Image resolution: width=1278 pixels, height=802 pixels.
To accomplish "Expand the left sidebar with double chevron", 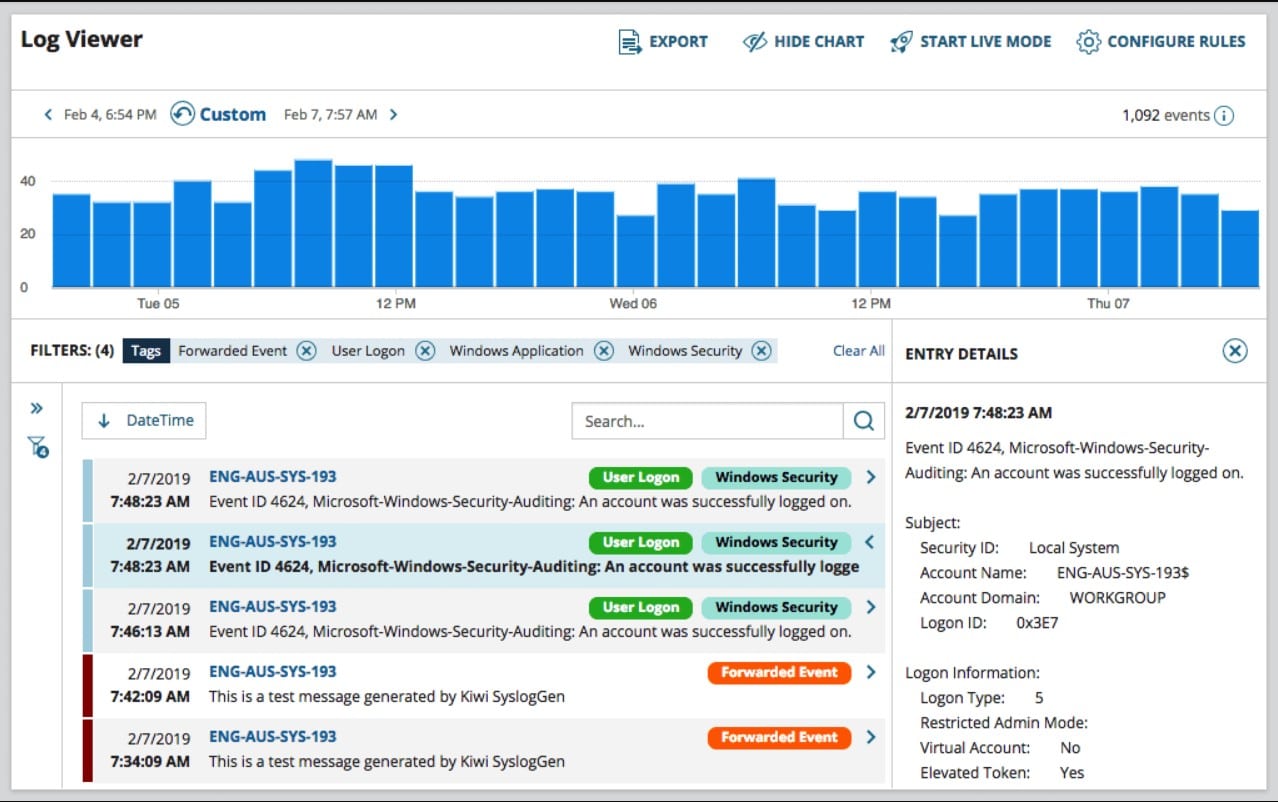I will [37, 408].
